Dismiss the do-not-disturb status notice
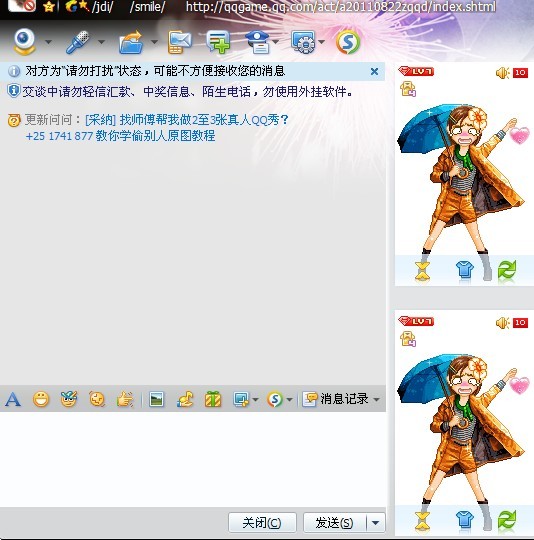The height and width of the screenshot is (540, 534). (x=374, y=71)
